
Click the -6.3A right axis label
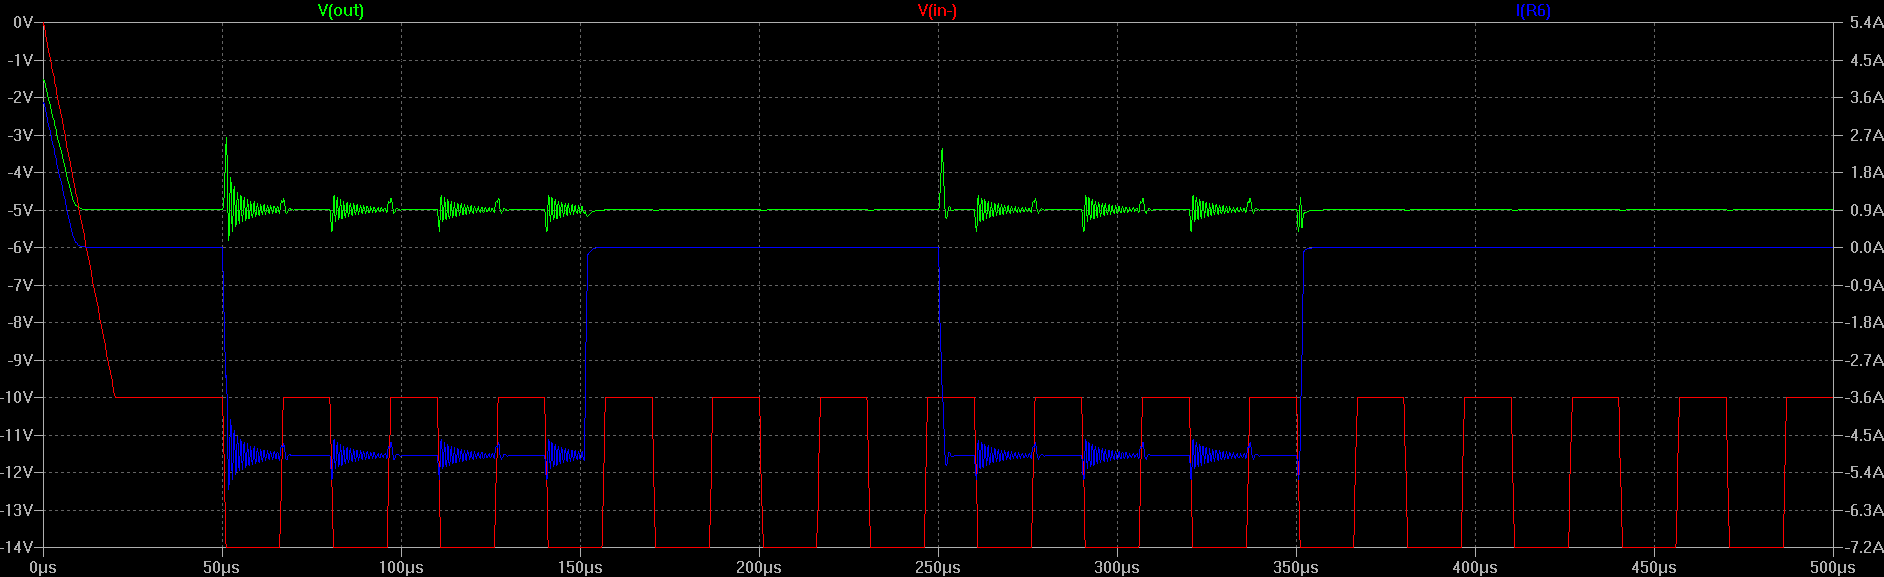[x=1864, y=510]
